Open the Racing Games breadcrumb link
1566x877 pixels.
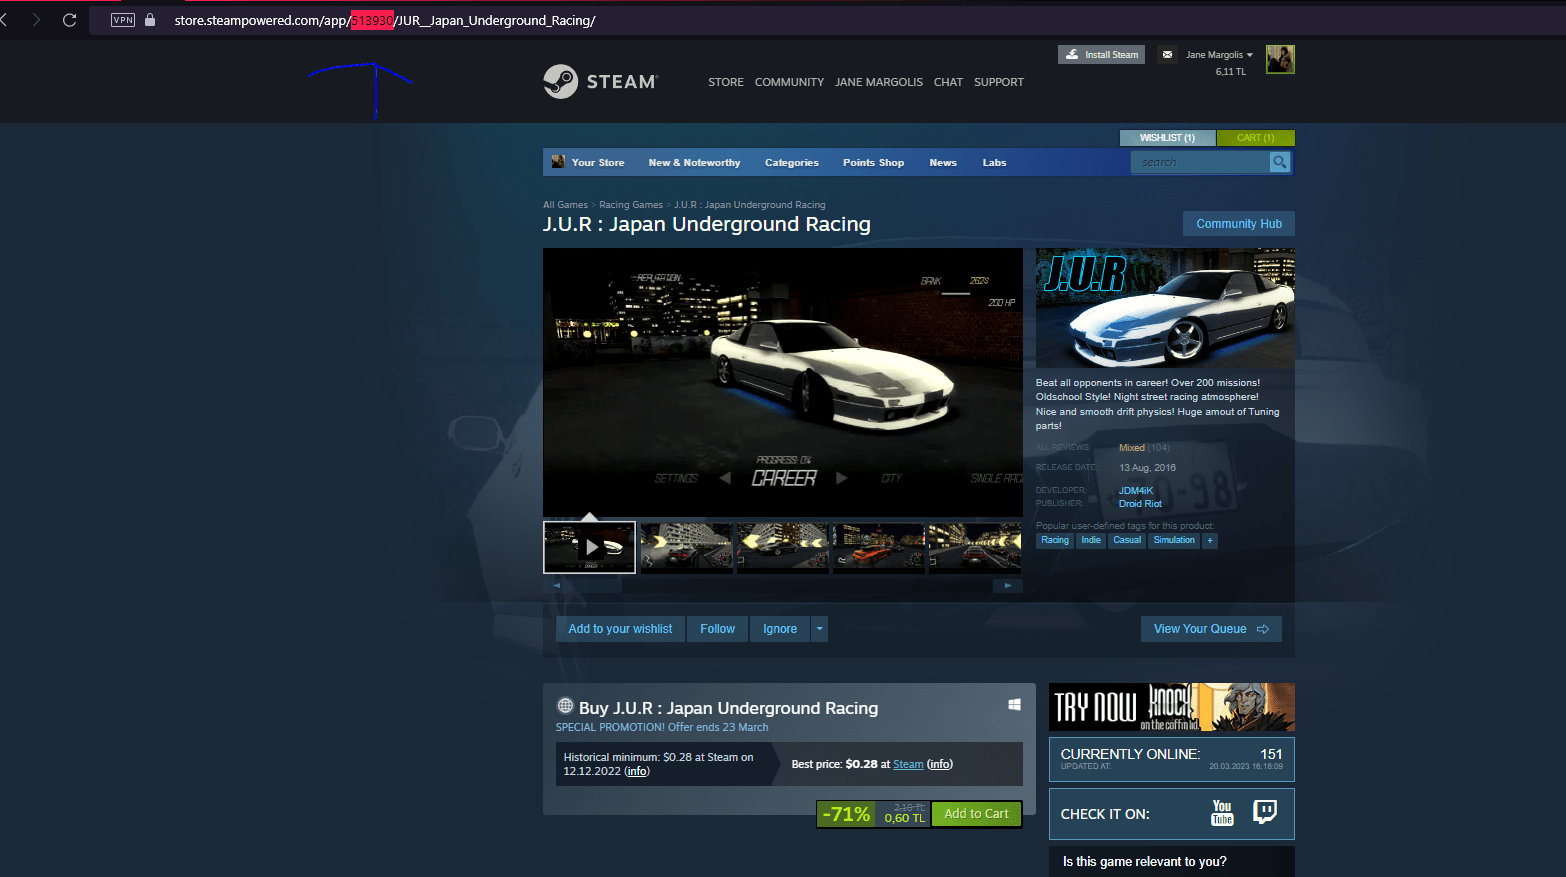(631, 205)
